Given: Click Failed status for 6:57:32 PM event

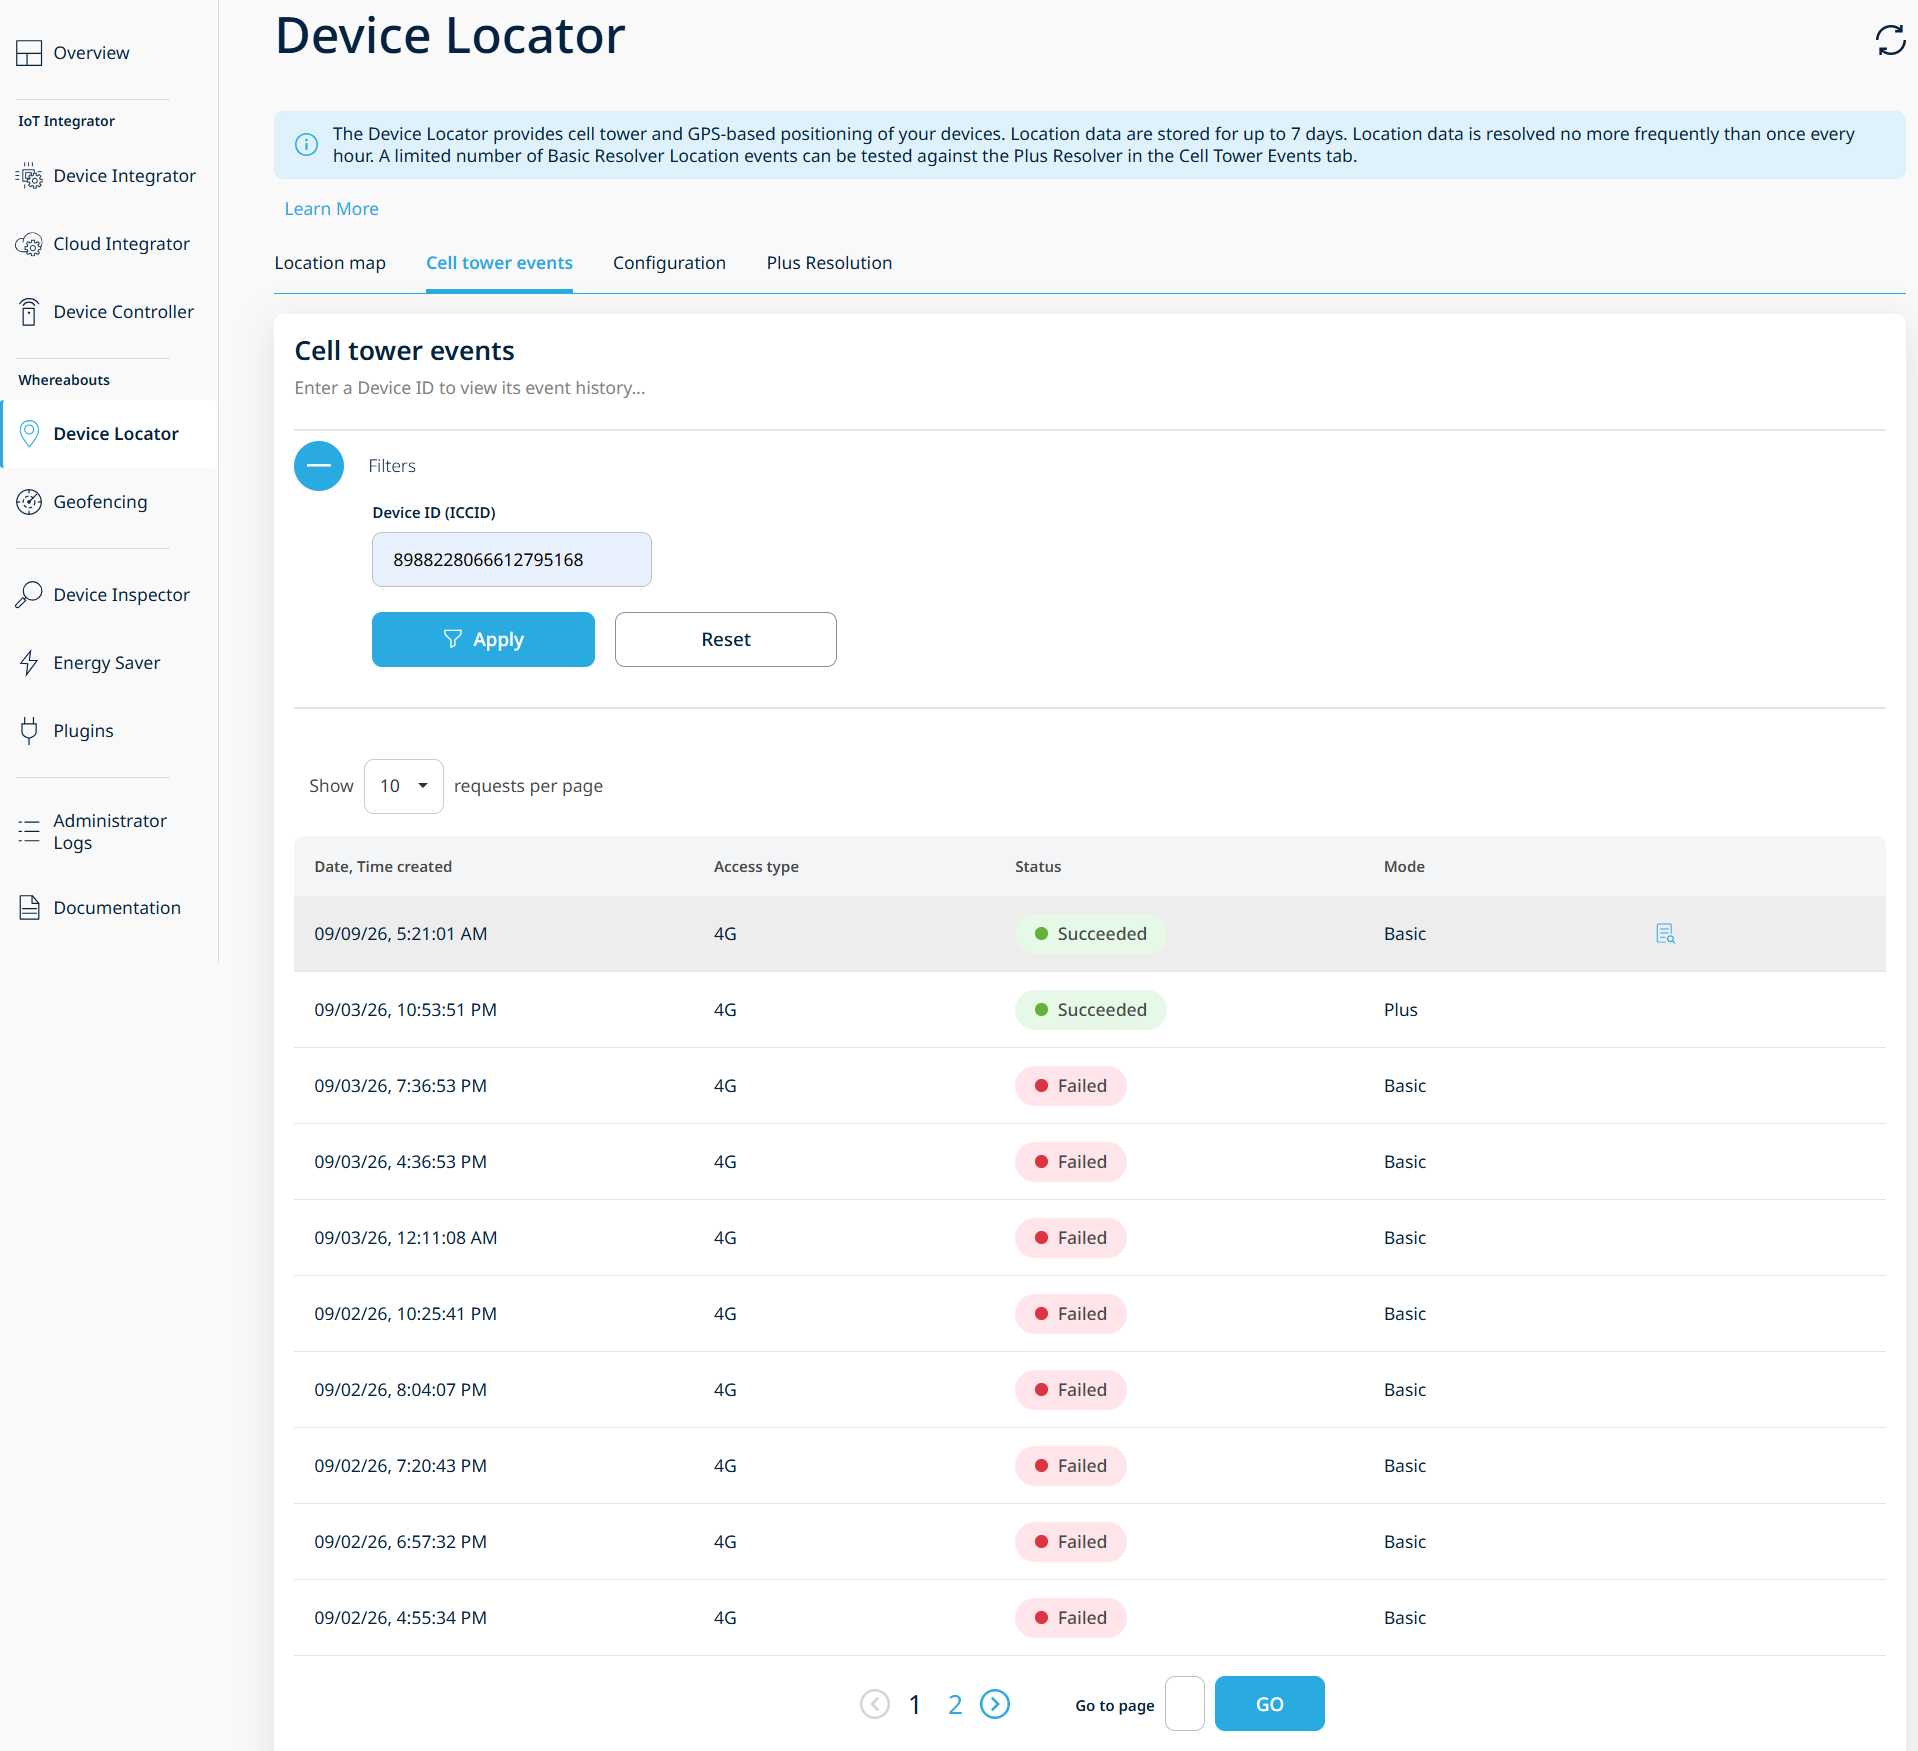Looking at the screenshot, I should tap(1071, 1542).
